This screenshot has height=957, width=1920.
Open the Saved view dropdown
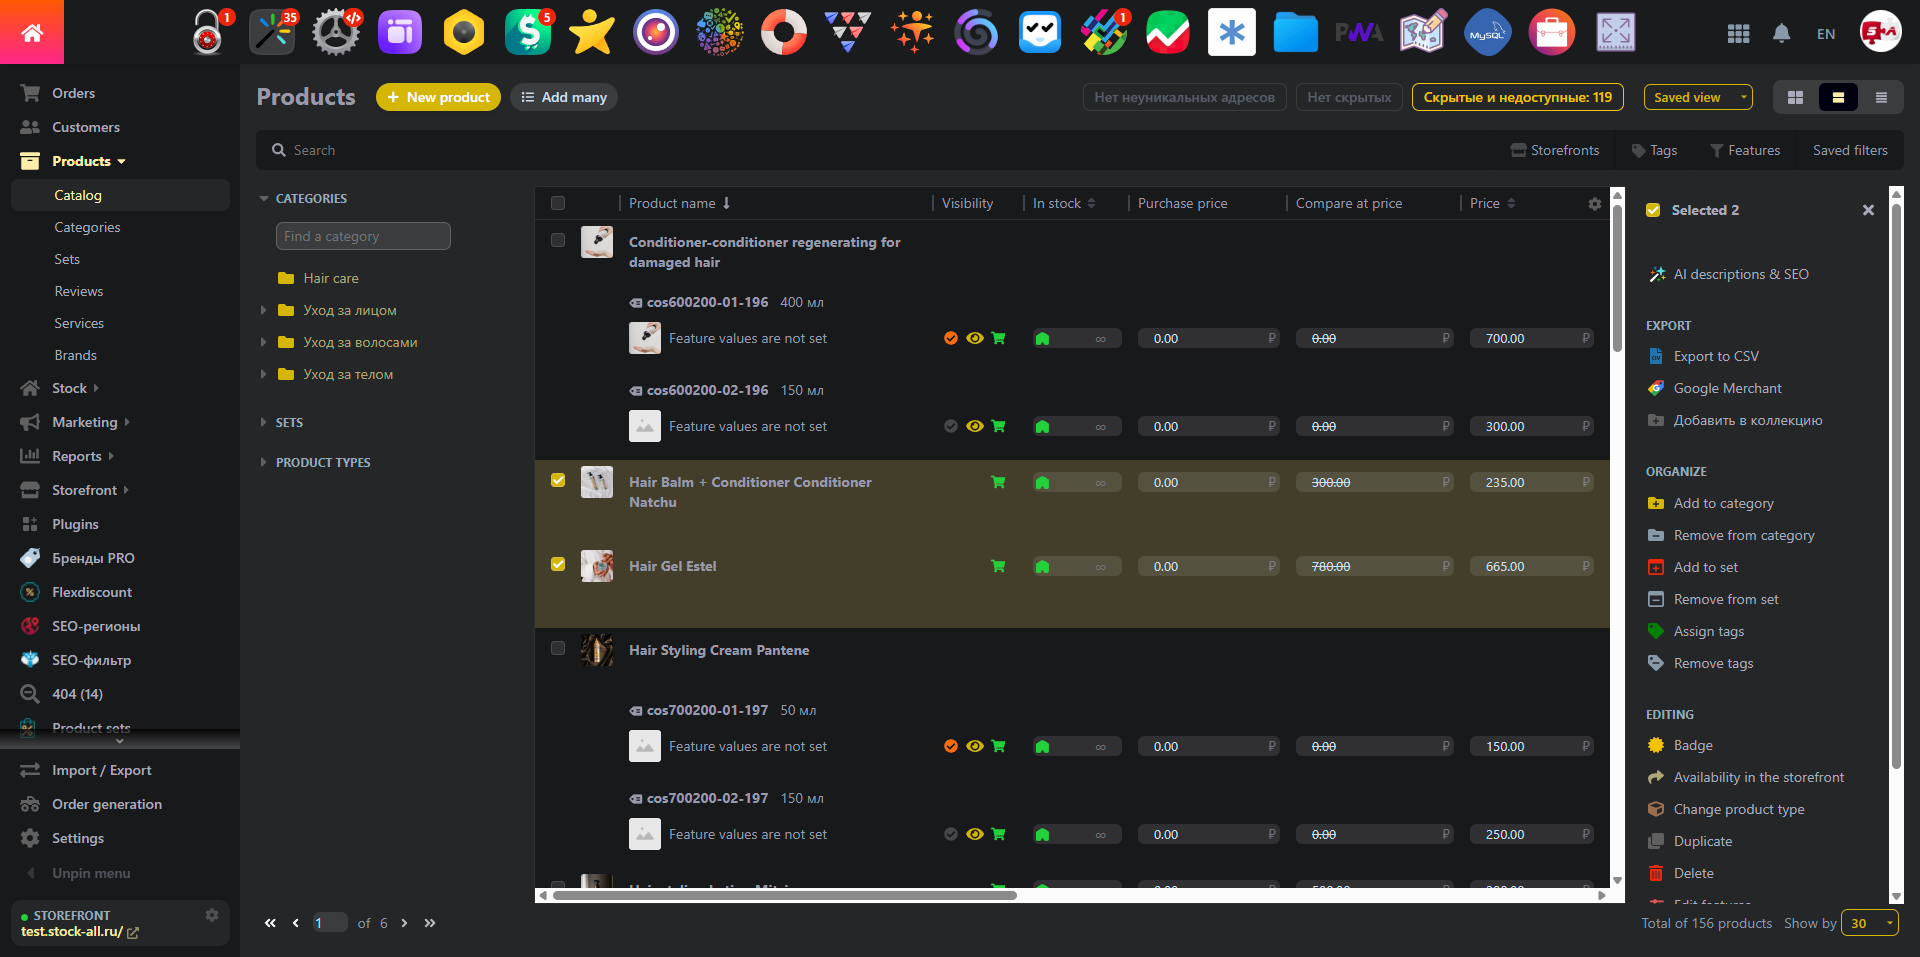1697,97
